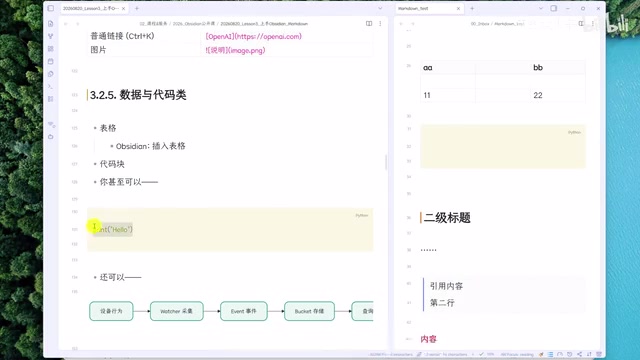Click the 表格 bullet item
Viewport: 640px width, 360px height.
(x=108, y=128)
